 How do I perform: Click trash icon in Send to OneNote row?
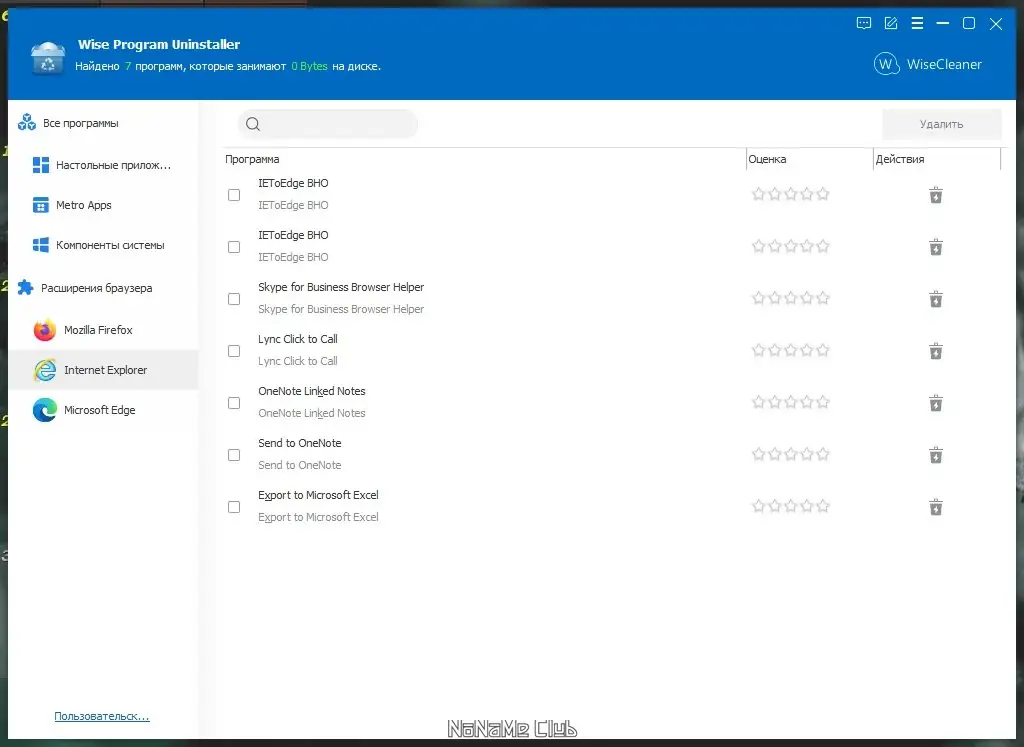(x=936, y=455)
